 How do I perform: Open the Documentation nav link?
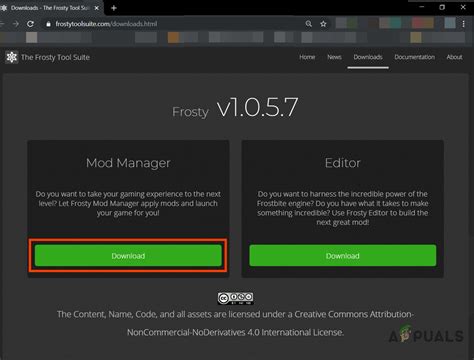415,57
